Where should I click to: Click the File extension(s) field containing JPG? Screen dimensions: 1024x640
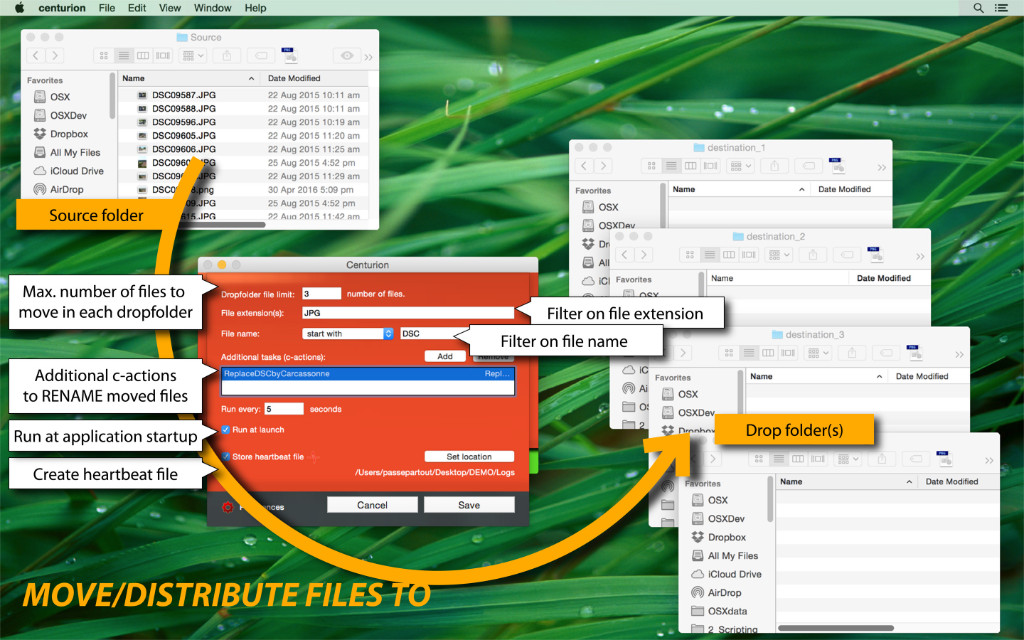[408, 313]
